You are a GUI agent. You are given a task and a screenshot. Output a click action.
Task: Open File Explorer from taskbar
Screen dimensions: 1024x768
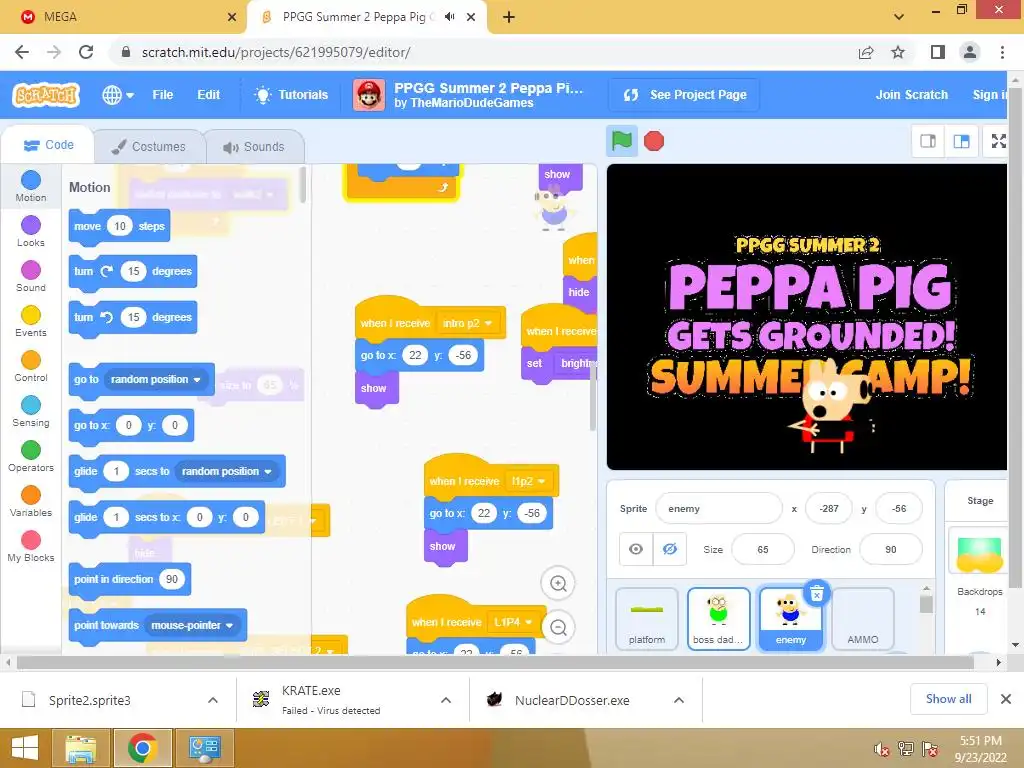tap(81, 748)
